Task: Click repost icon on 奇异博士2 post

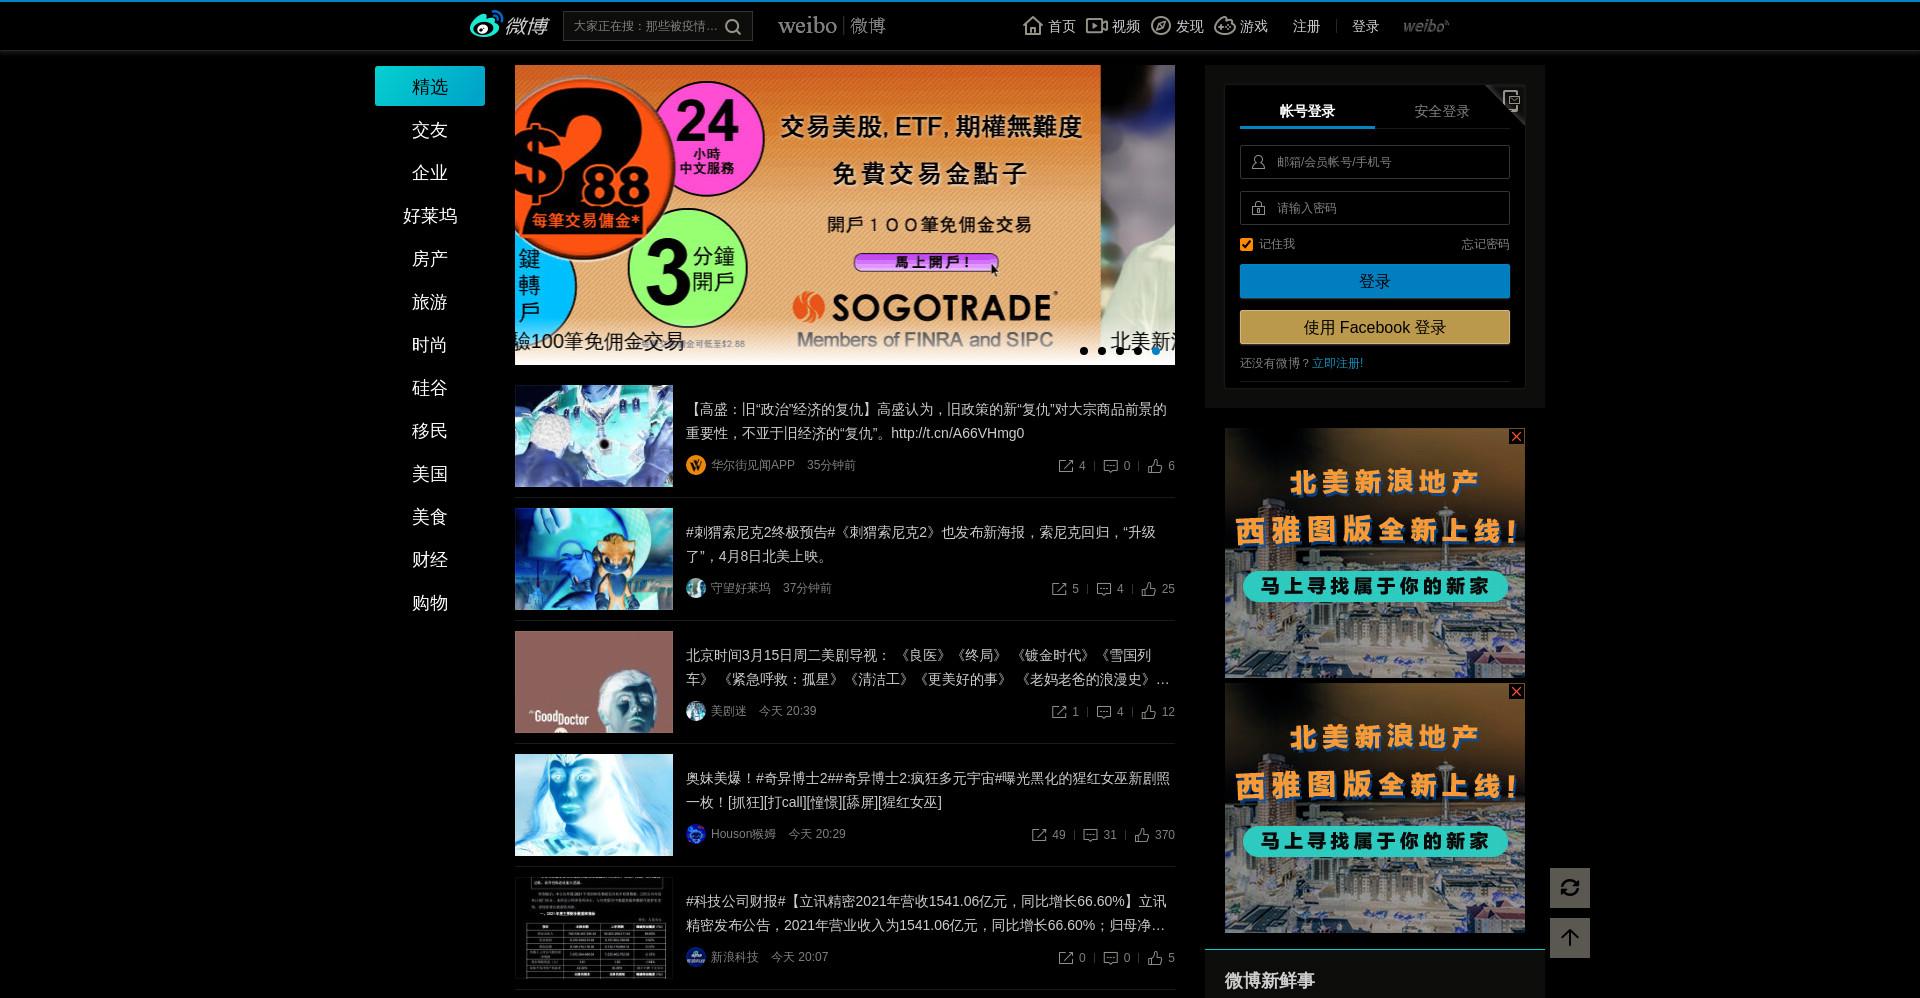Action: click(x=1039, y=835)
